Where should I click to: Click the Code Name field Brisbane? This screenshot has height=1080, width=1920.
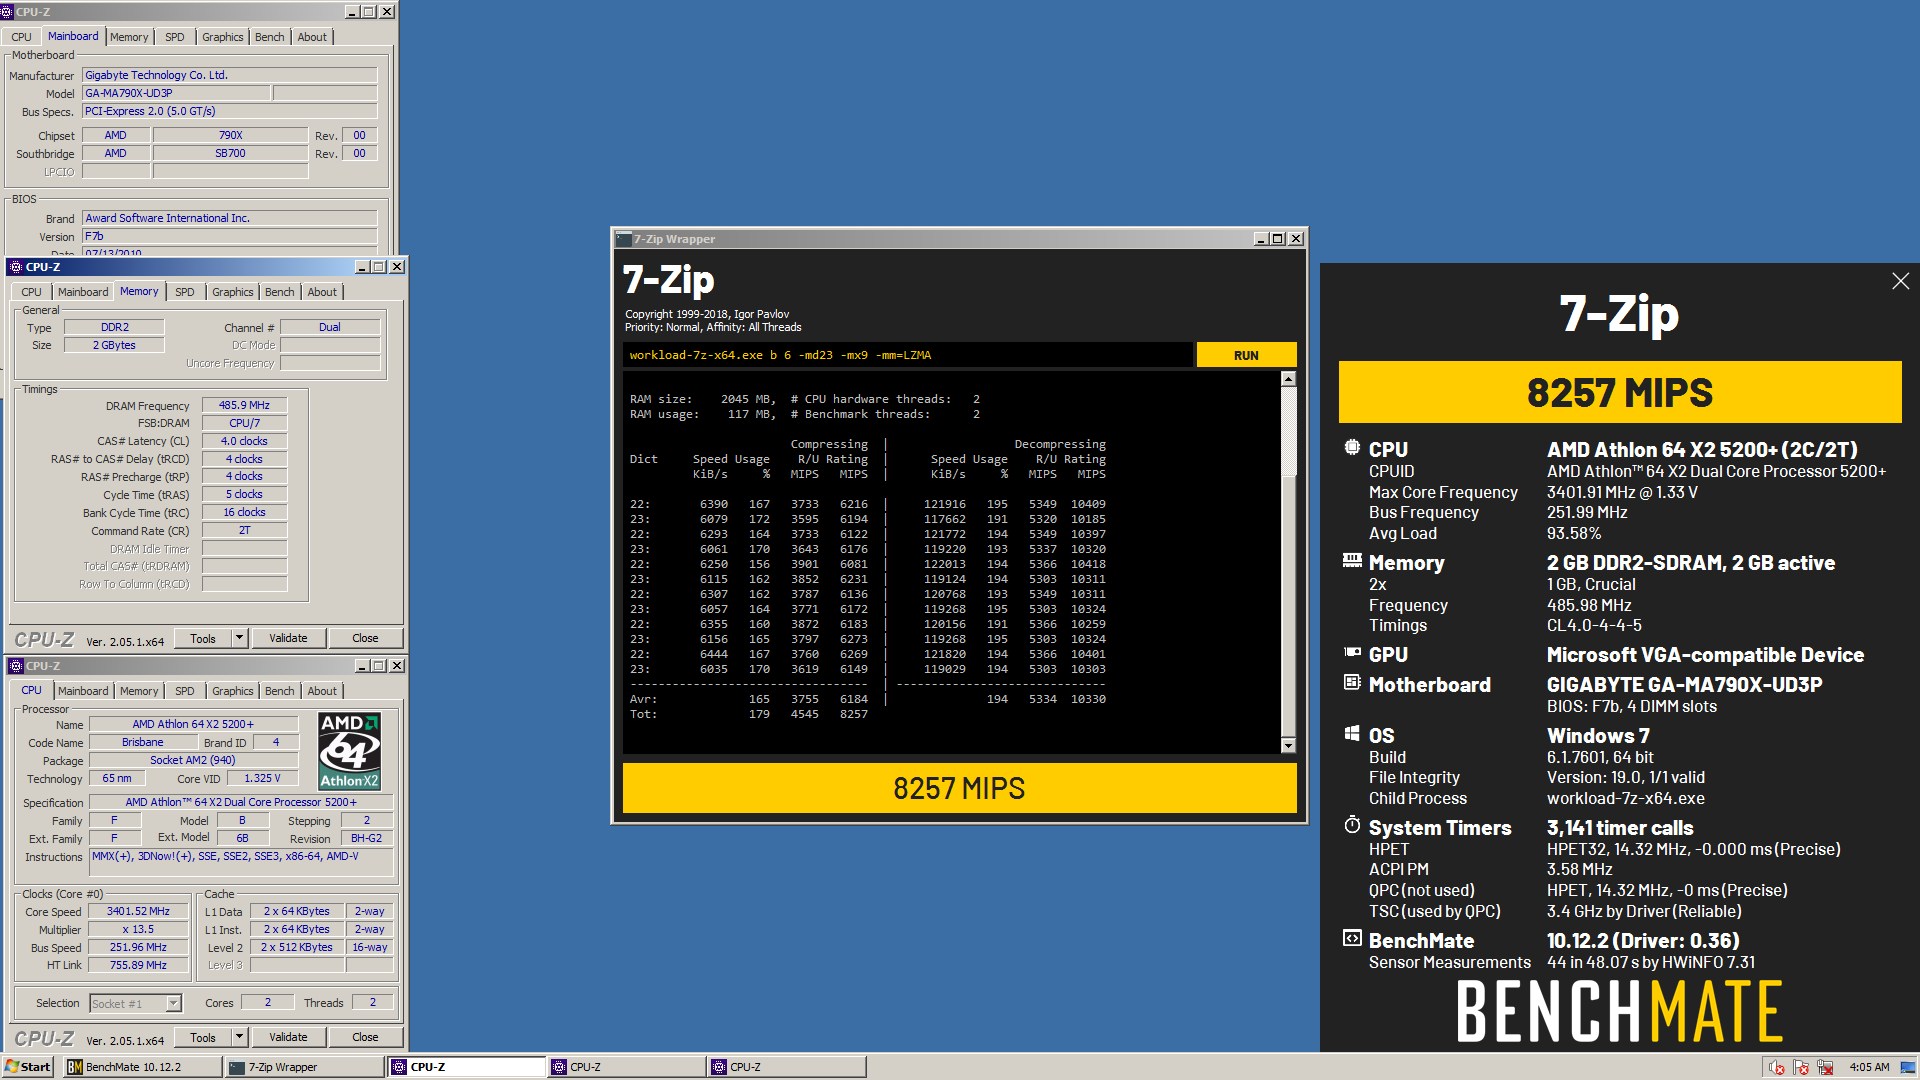143,742
